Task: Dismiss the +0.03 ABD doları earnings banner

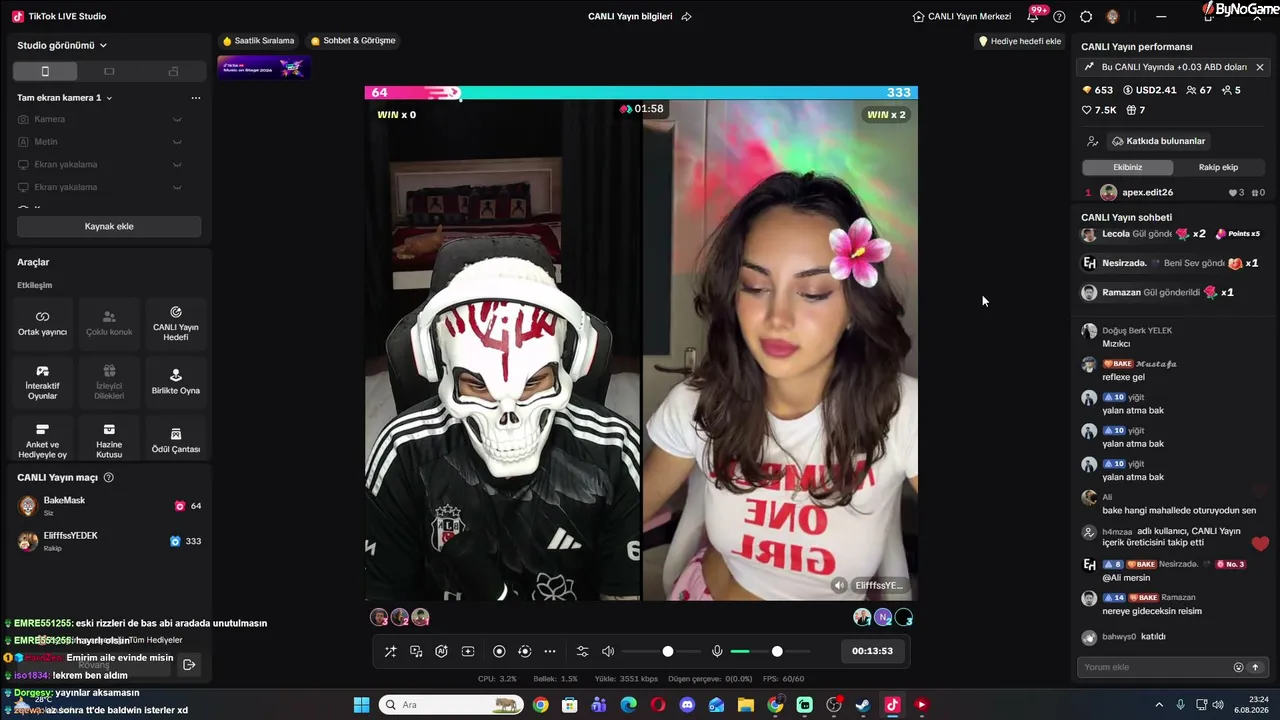Action: 1260,67
